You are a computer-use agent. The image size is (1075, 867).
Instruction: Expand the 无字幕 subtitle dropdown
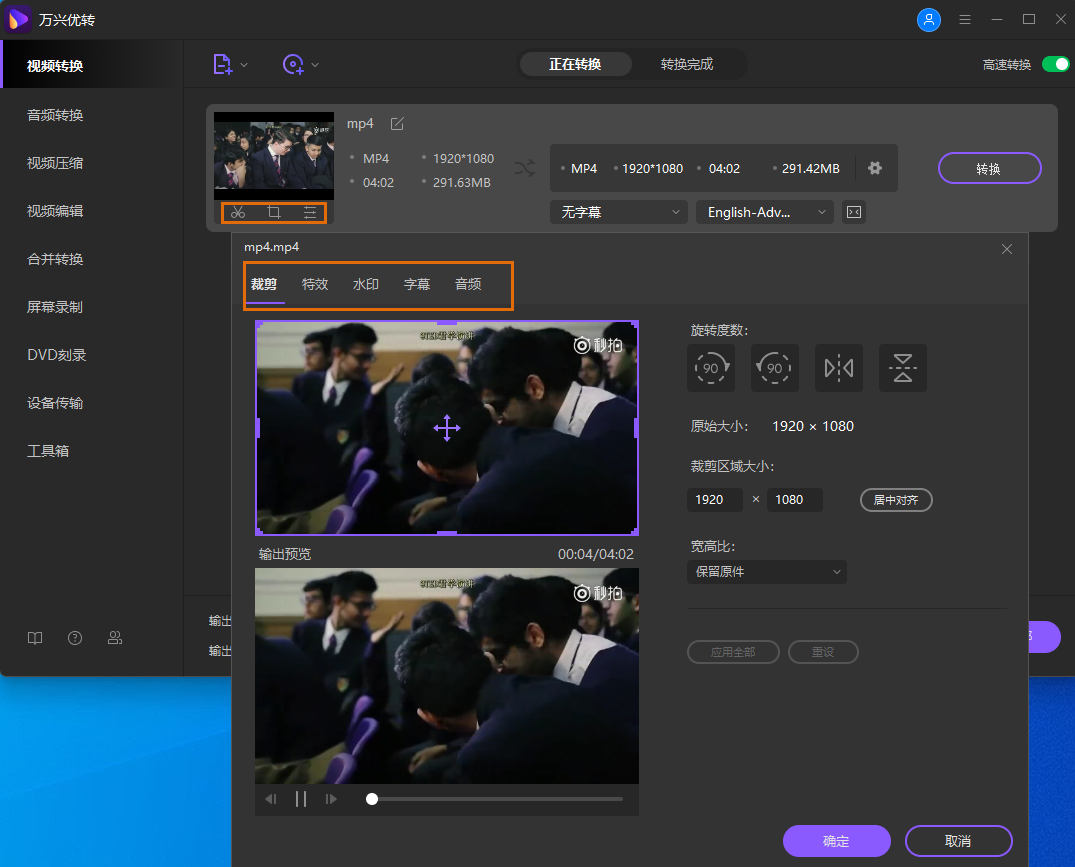618,212
